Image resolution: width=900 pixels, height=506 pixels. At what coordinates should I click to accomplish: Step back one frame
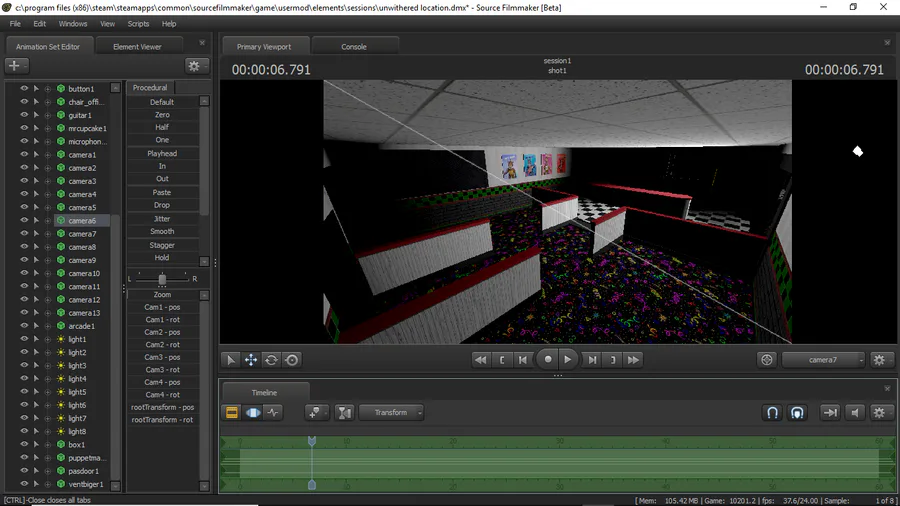[x=523, y=360]
